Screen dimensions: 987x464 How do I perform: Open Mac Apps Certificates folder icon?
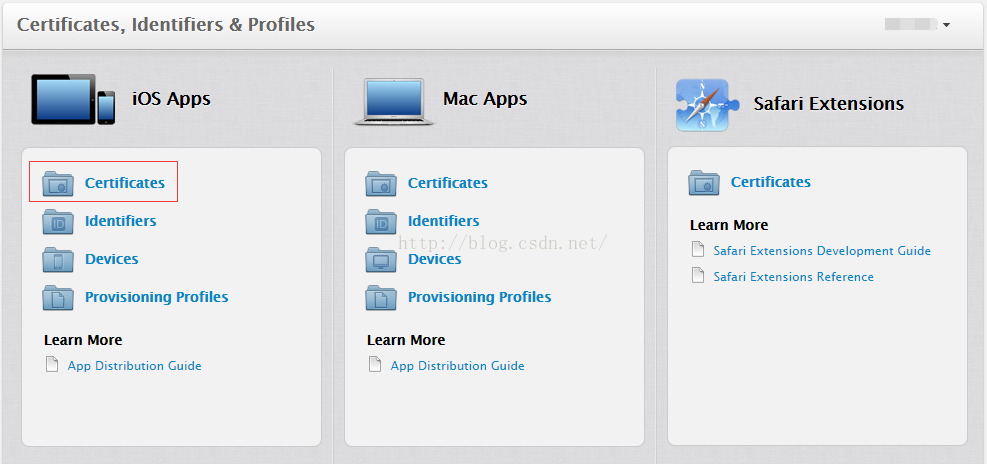click(x=381, y=183)
